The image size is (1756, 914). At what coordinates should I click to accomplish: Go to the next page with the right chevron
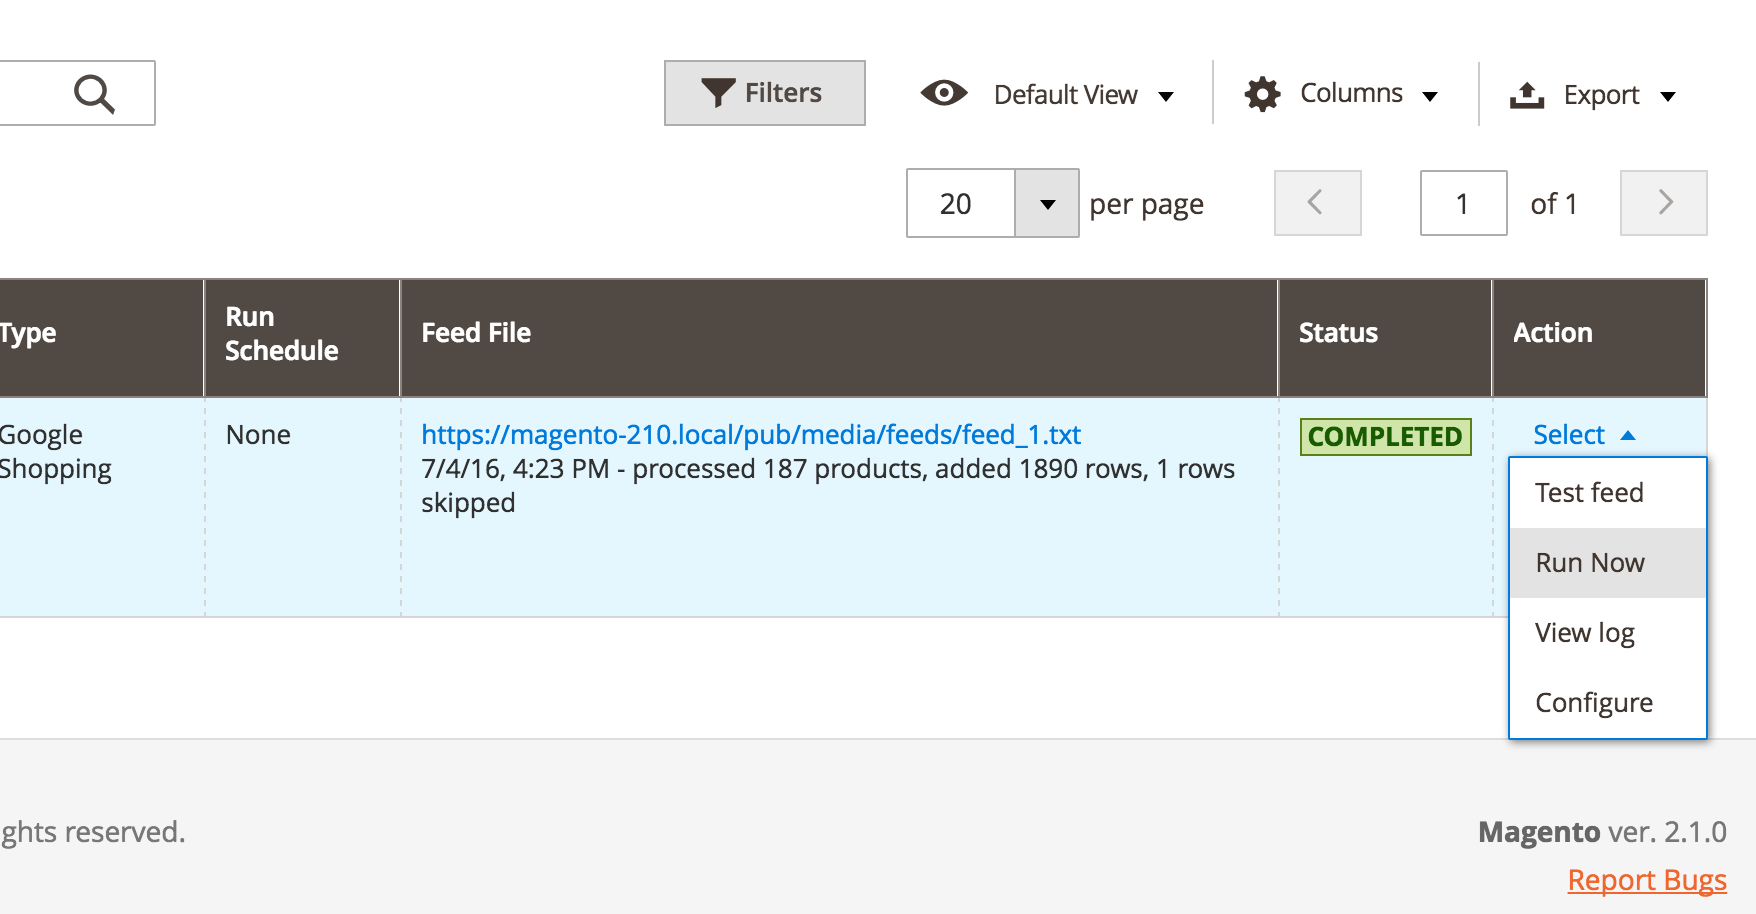1663,203
